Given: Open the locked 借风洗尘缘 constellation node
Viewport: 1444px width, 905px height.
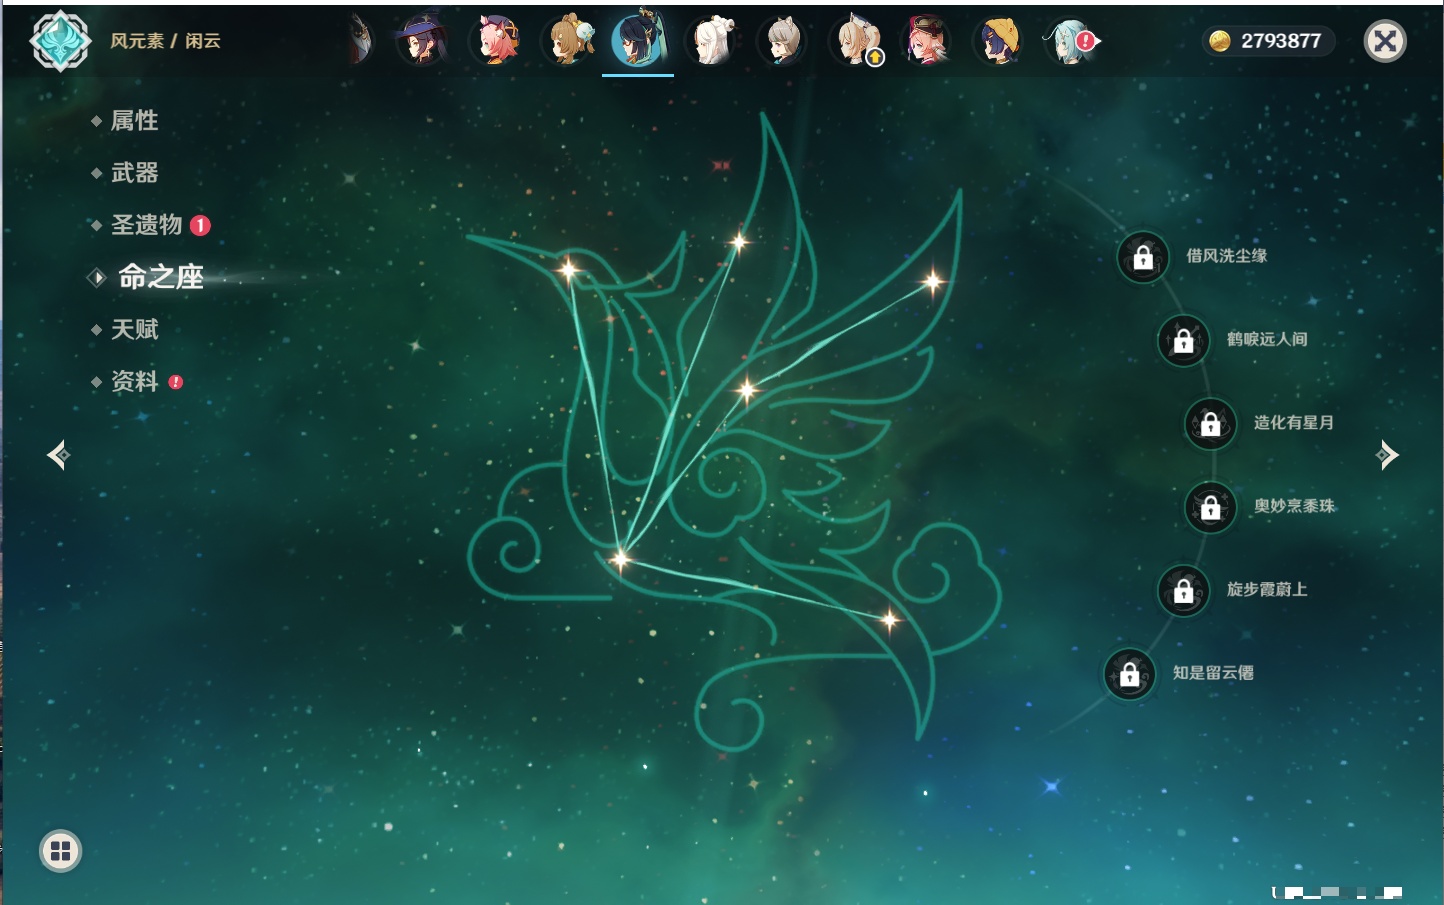Looking at the screenshot, I should pyautogui.click(x=1143, y=257).
